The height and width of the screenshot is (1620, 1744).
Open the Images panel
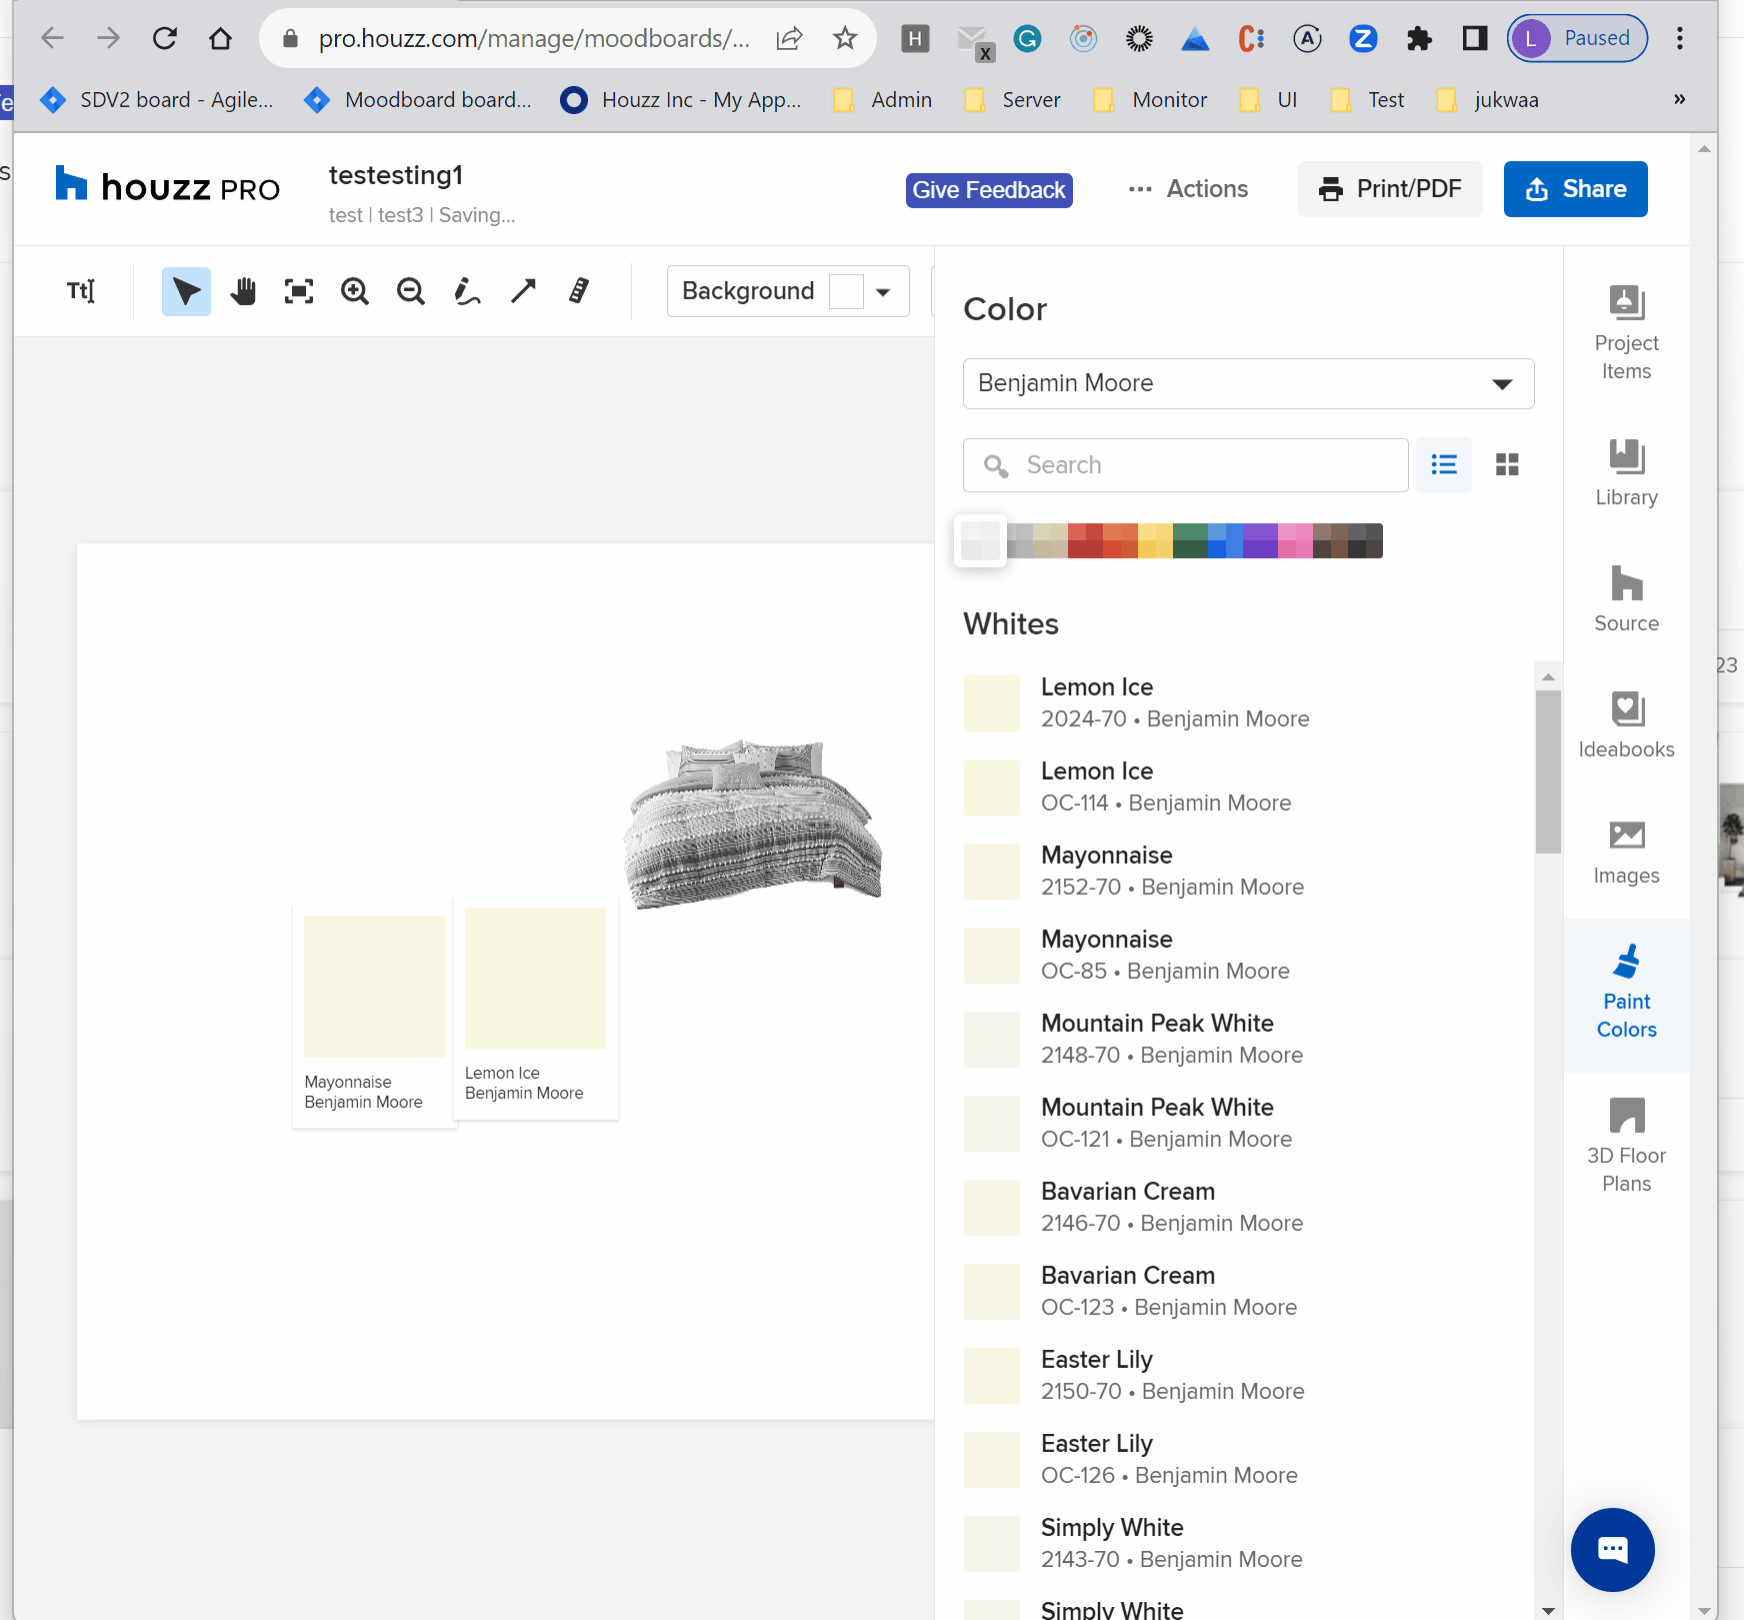(x=1626, y=851)
